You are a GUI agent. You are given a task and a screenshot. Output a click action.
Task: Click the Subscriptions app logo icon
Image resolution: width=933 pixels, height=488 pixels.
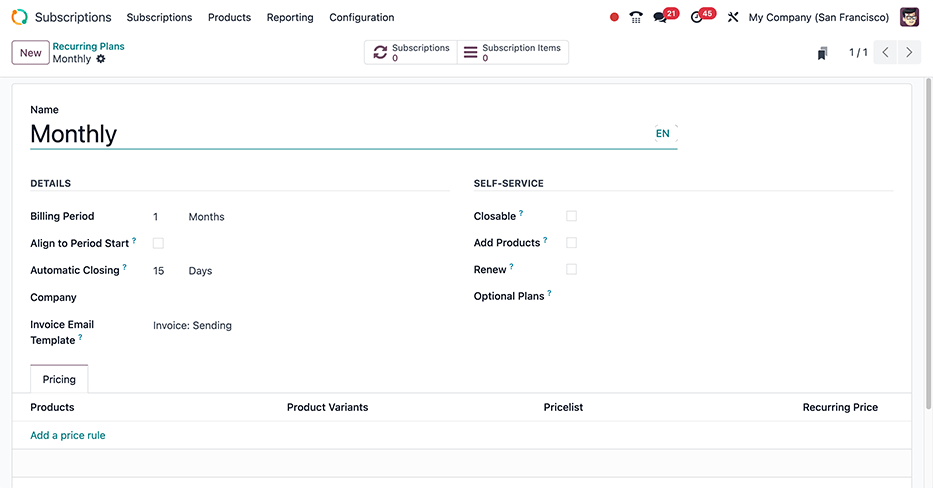pos(19,17)
